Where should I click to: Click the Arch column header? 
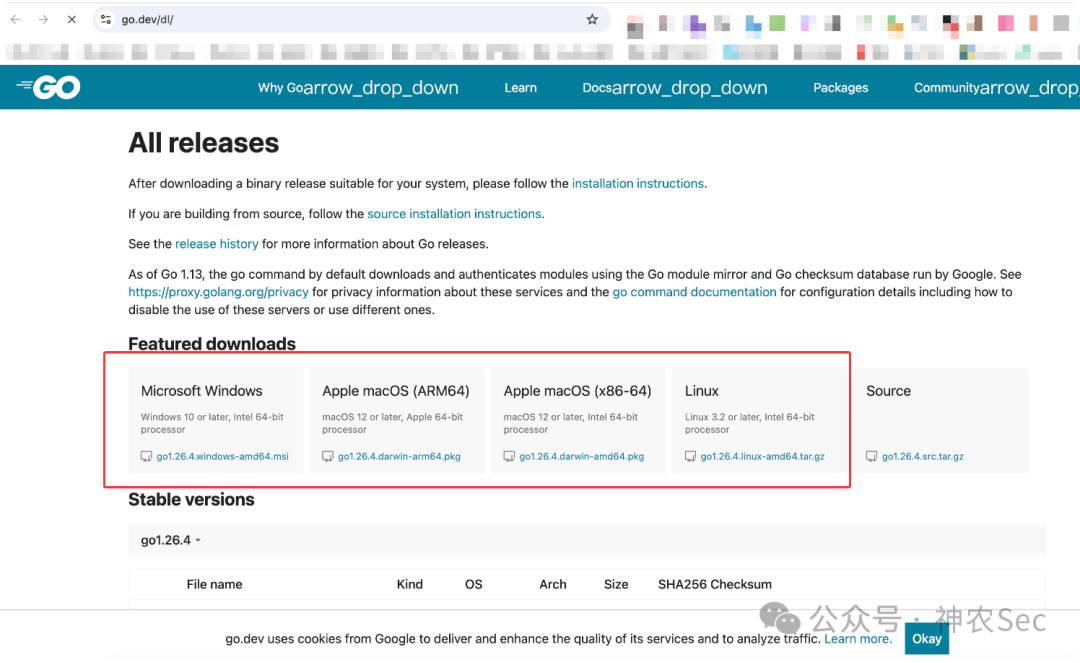(x=553, y=585)
